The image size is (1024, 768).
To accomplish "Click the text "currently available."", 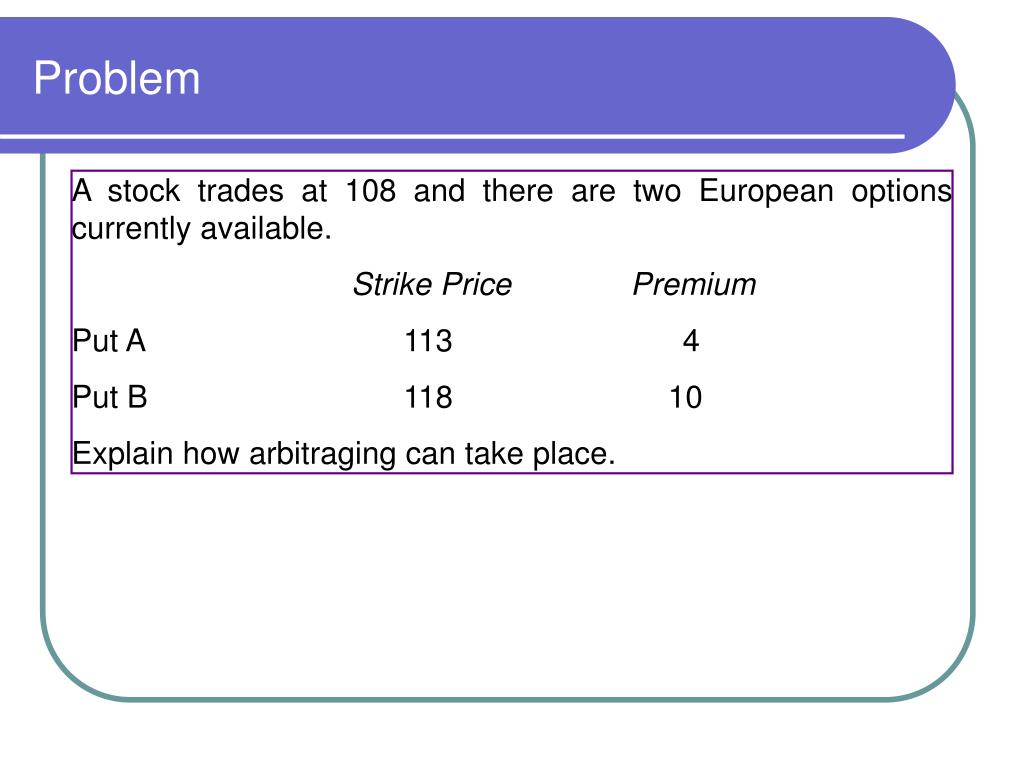I will (x=202, y=229).
